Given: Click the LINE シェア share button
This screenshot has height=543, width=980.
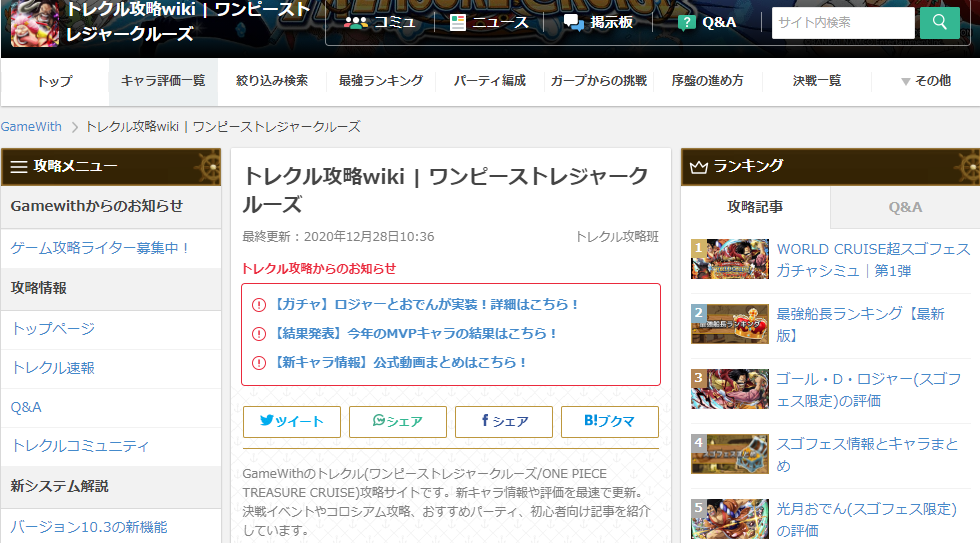Looking at the screenshot, I should pyautogui.click(x=398, y=422).
